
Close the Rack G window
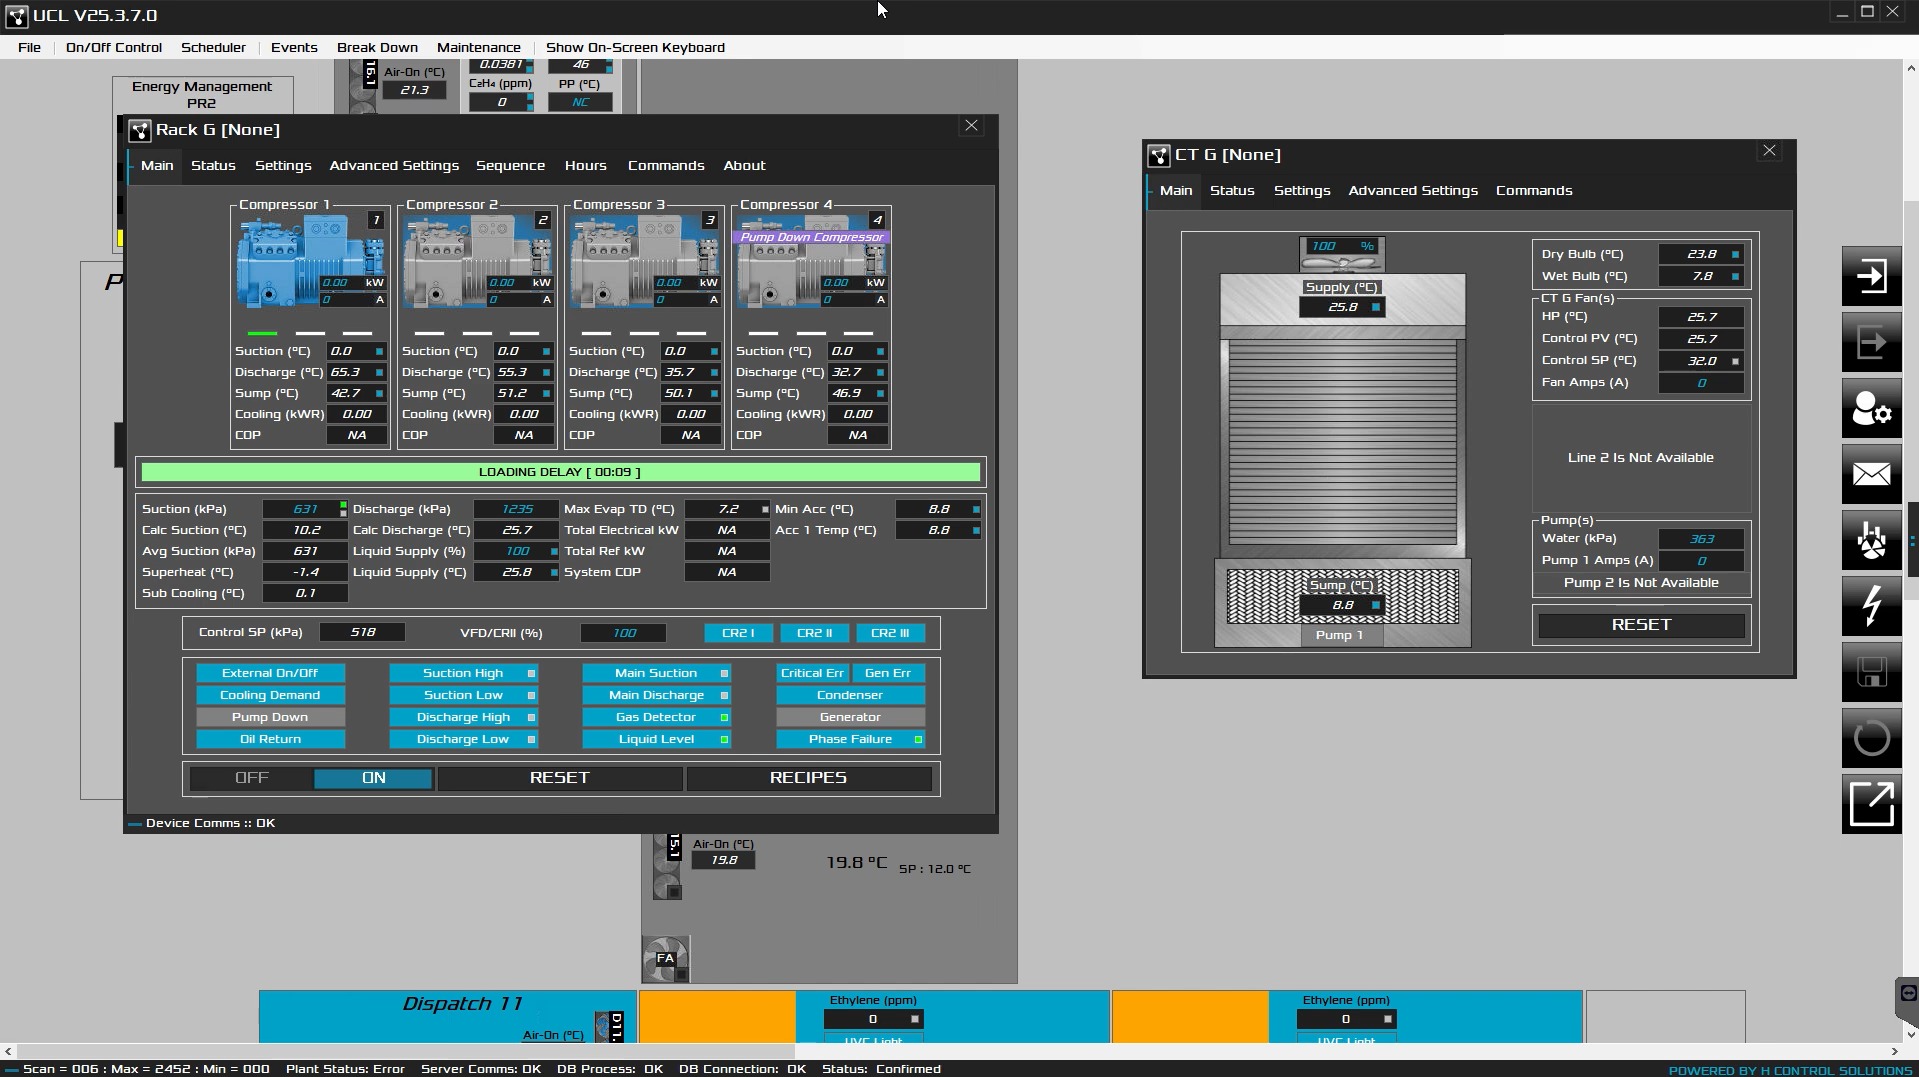pos(971,126)
